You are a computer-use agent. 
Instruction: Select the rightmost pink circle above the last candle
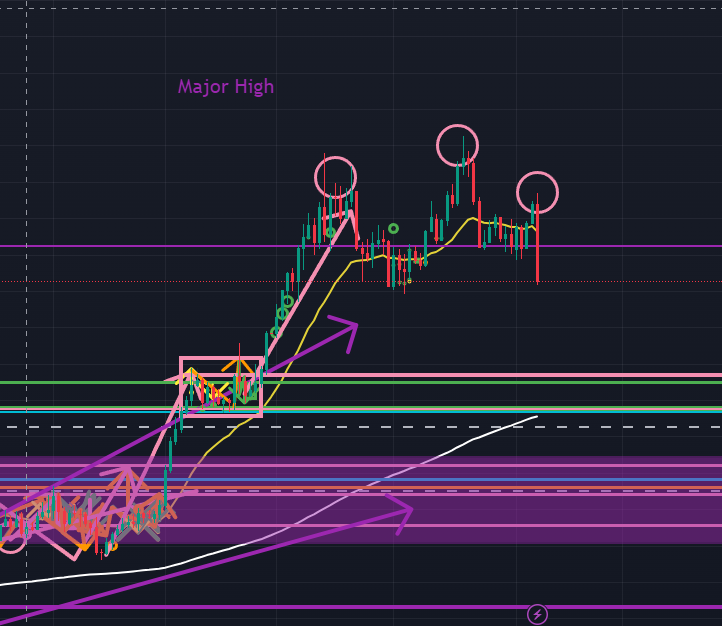[537, 191]
